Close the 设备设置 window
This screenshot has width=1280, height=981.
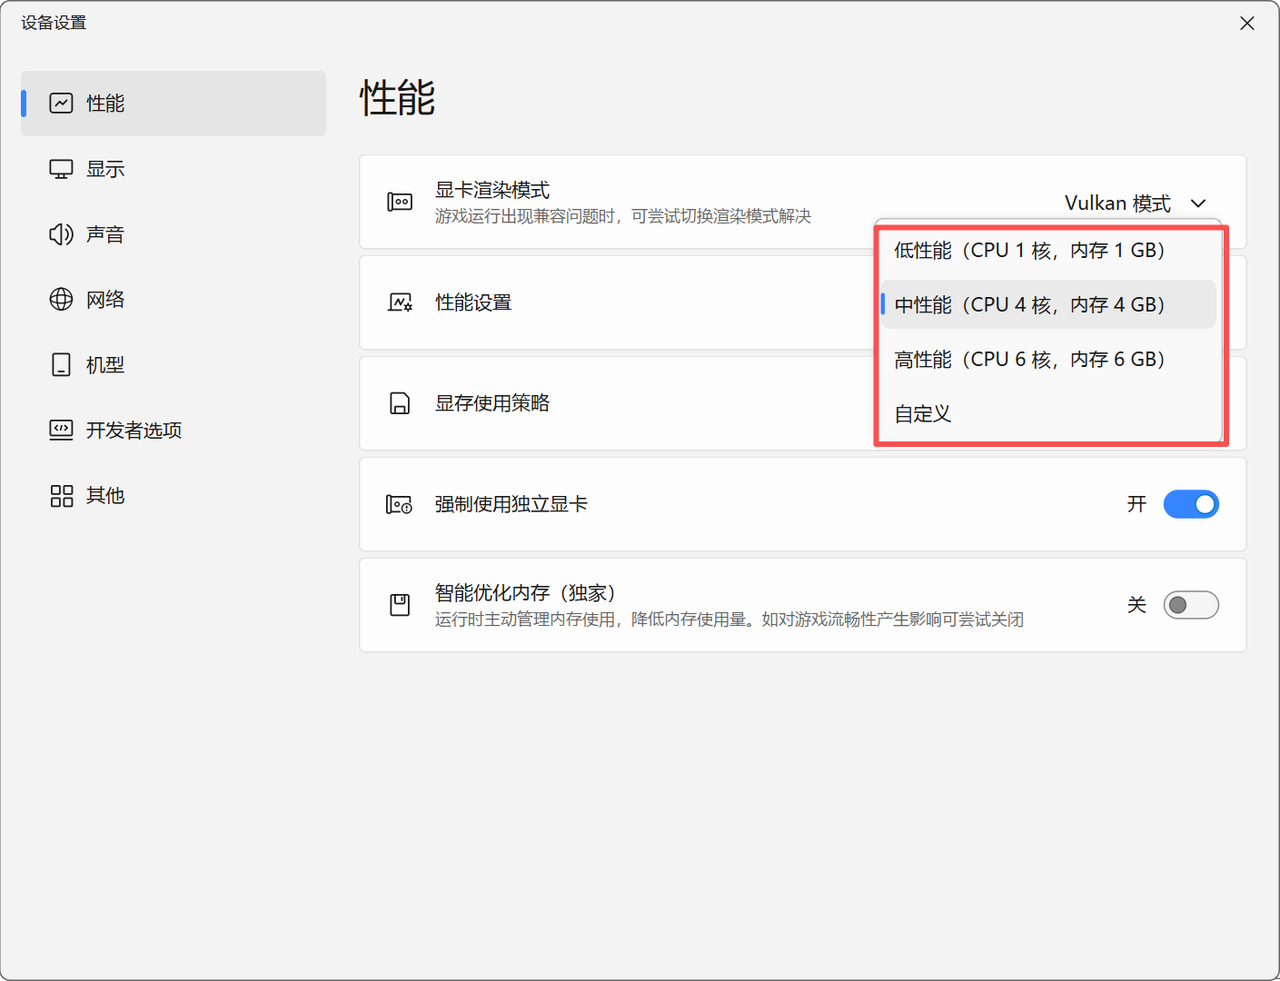point(1247,23)
